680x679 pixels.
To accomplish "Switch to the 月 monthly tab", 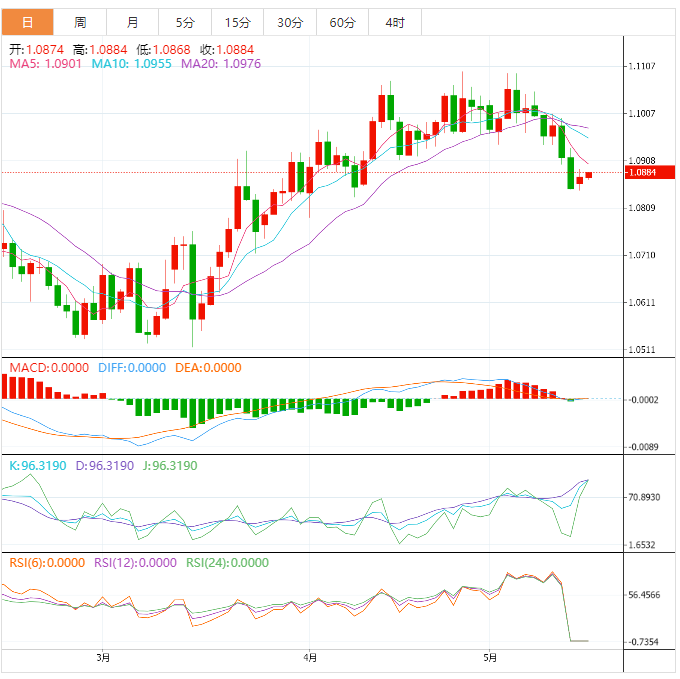I will (132, 22).
